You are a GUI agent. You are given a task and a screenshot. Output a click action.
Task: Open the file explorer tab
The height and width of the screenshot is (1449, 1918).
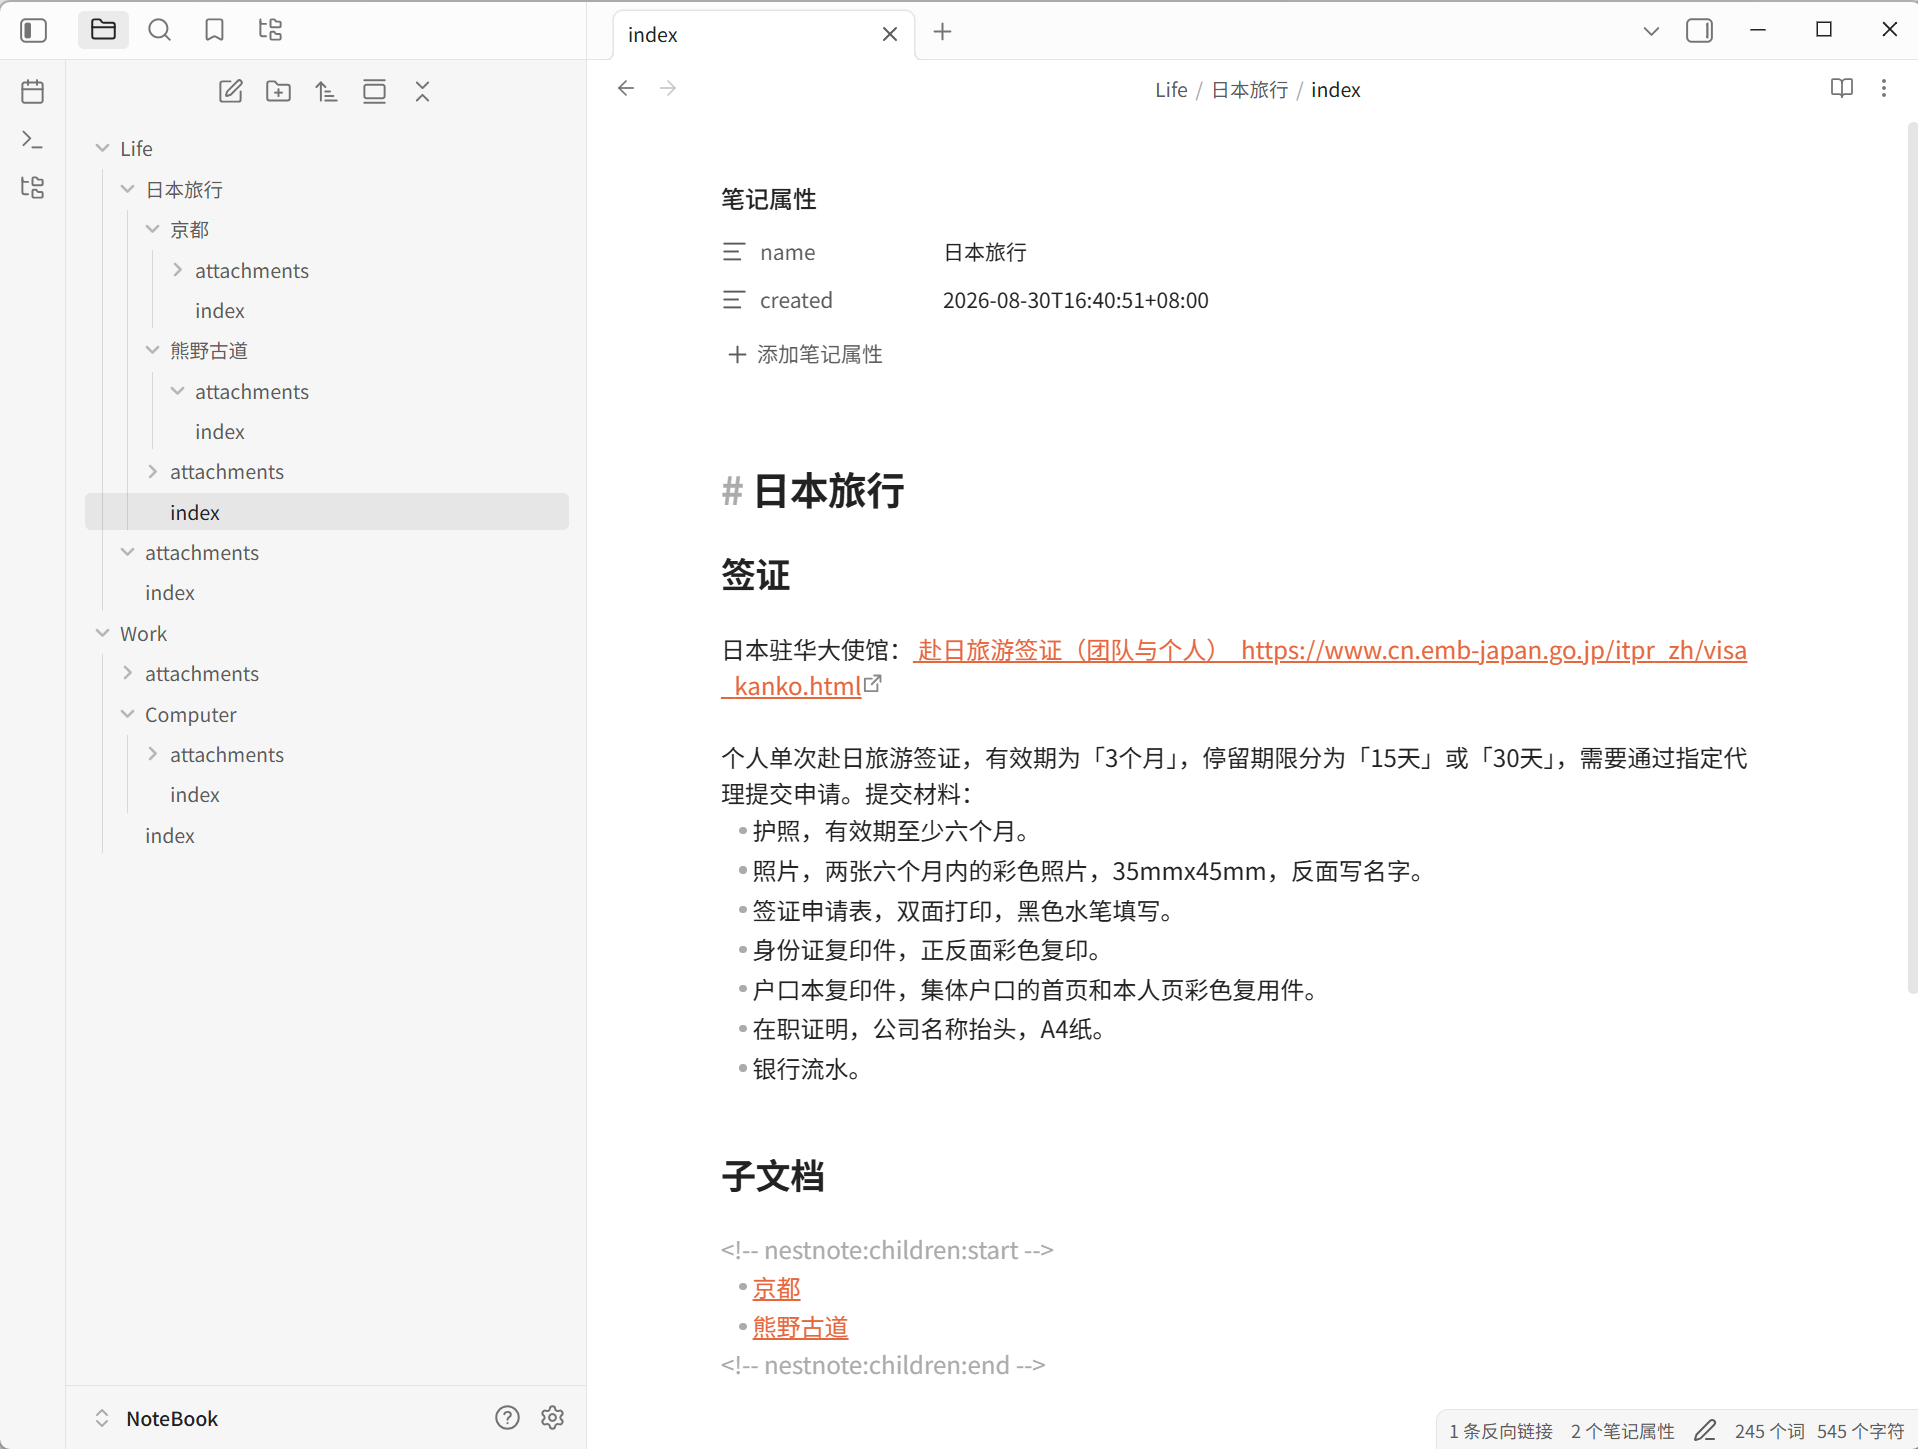103,30
